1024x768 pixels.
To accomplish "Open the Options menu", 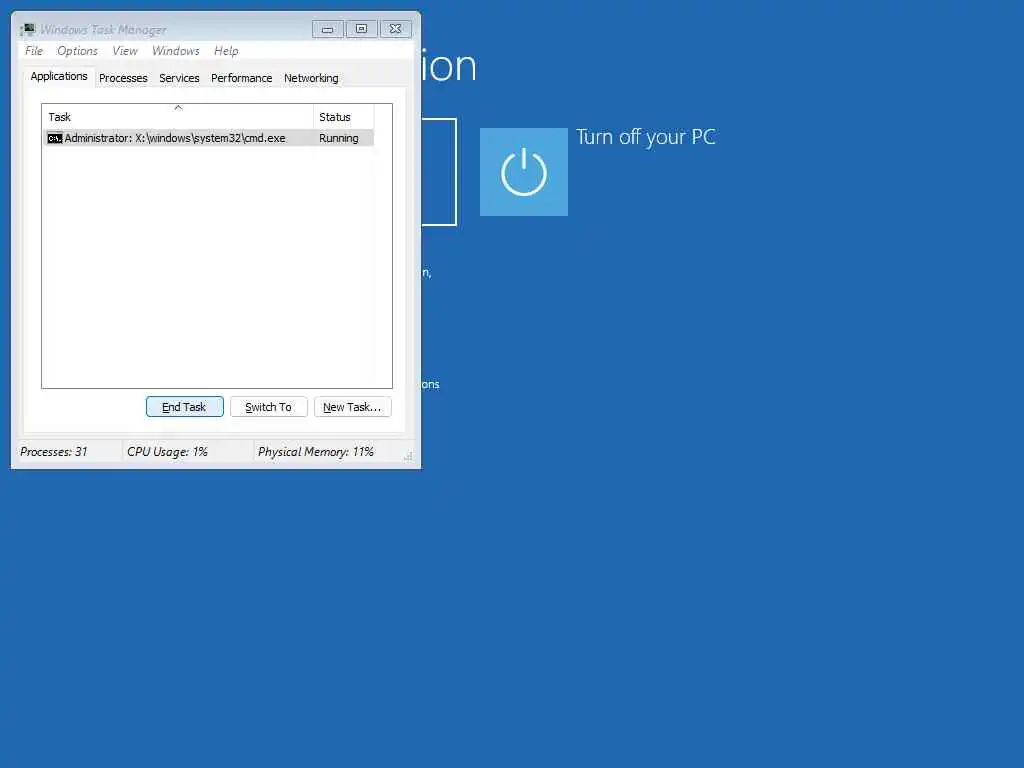I will click(77, 51).
